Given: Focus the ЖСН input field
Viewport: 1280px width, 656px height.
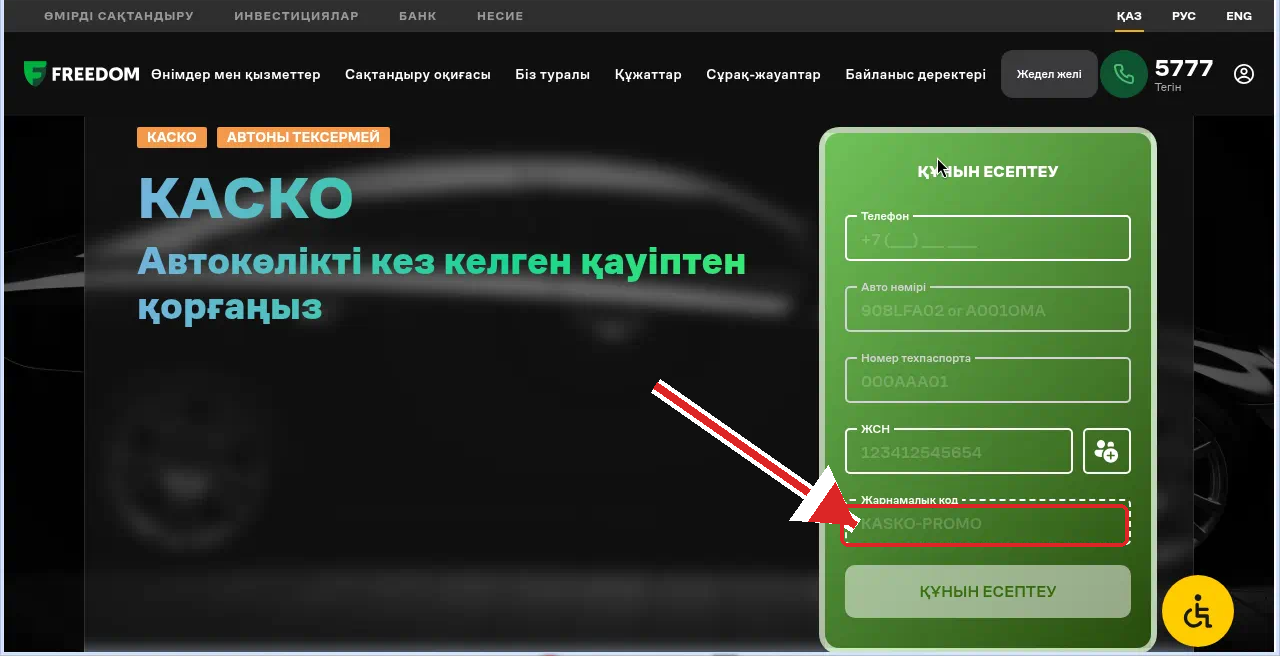Looking at the screenshot, I should click(x=959, y=451).
